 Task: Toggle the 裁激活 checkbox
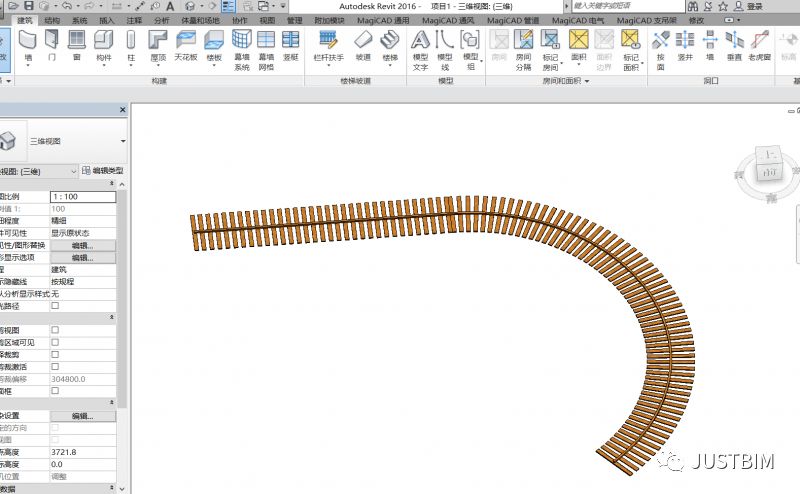(x=55, y=366)
